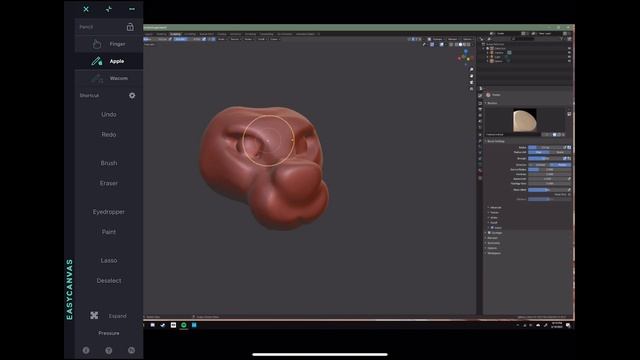Hide the Collection via its eye icon
The width and height of the screenshot is (640, 360).
[x=569, y=48]
